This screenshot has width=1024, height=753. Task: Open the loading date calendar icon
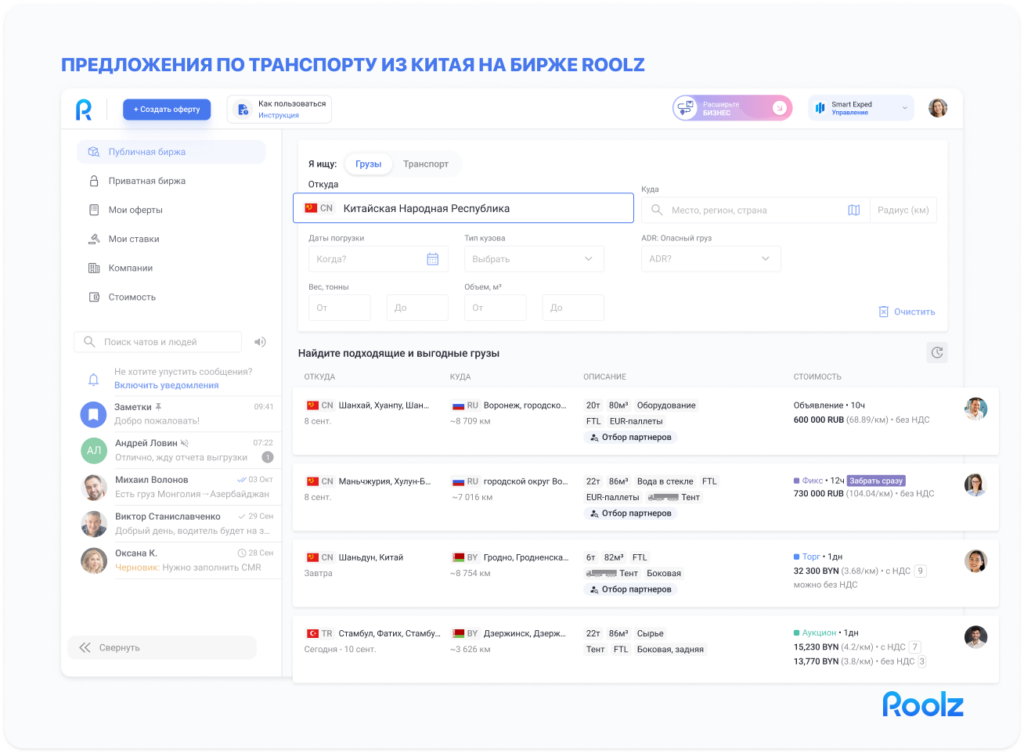point(432,259)
